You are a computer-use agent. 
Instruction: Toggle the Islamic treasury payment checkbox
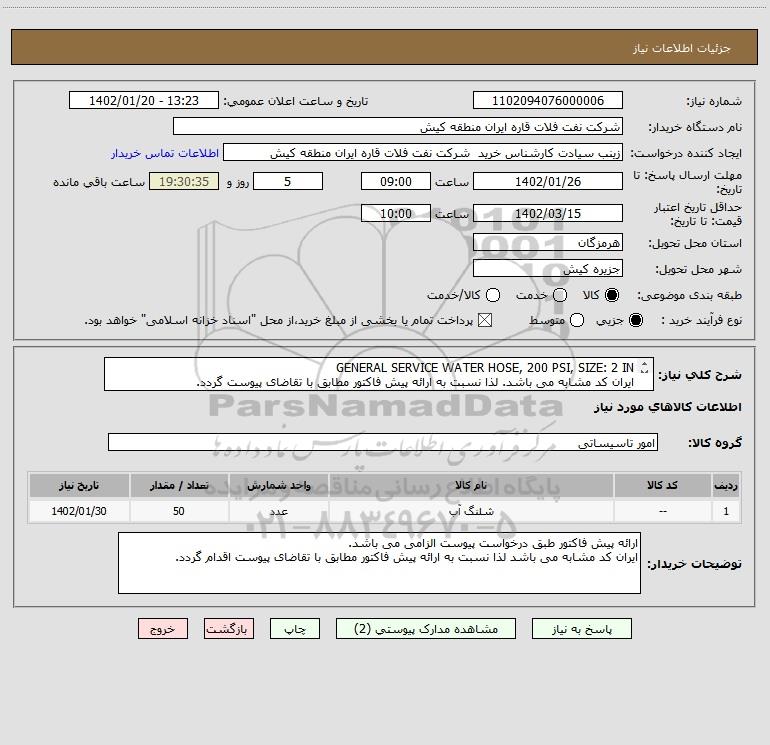(x=485, y=321)
